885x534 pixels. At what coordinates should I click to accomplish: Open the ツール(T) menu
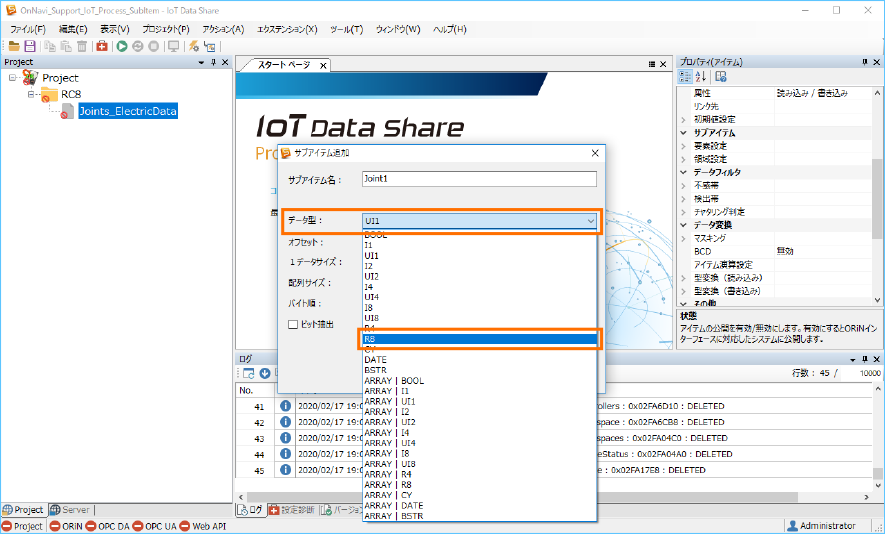click(x=345, y=29)
